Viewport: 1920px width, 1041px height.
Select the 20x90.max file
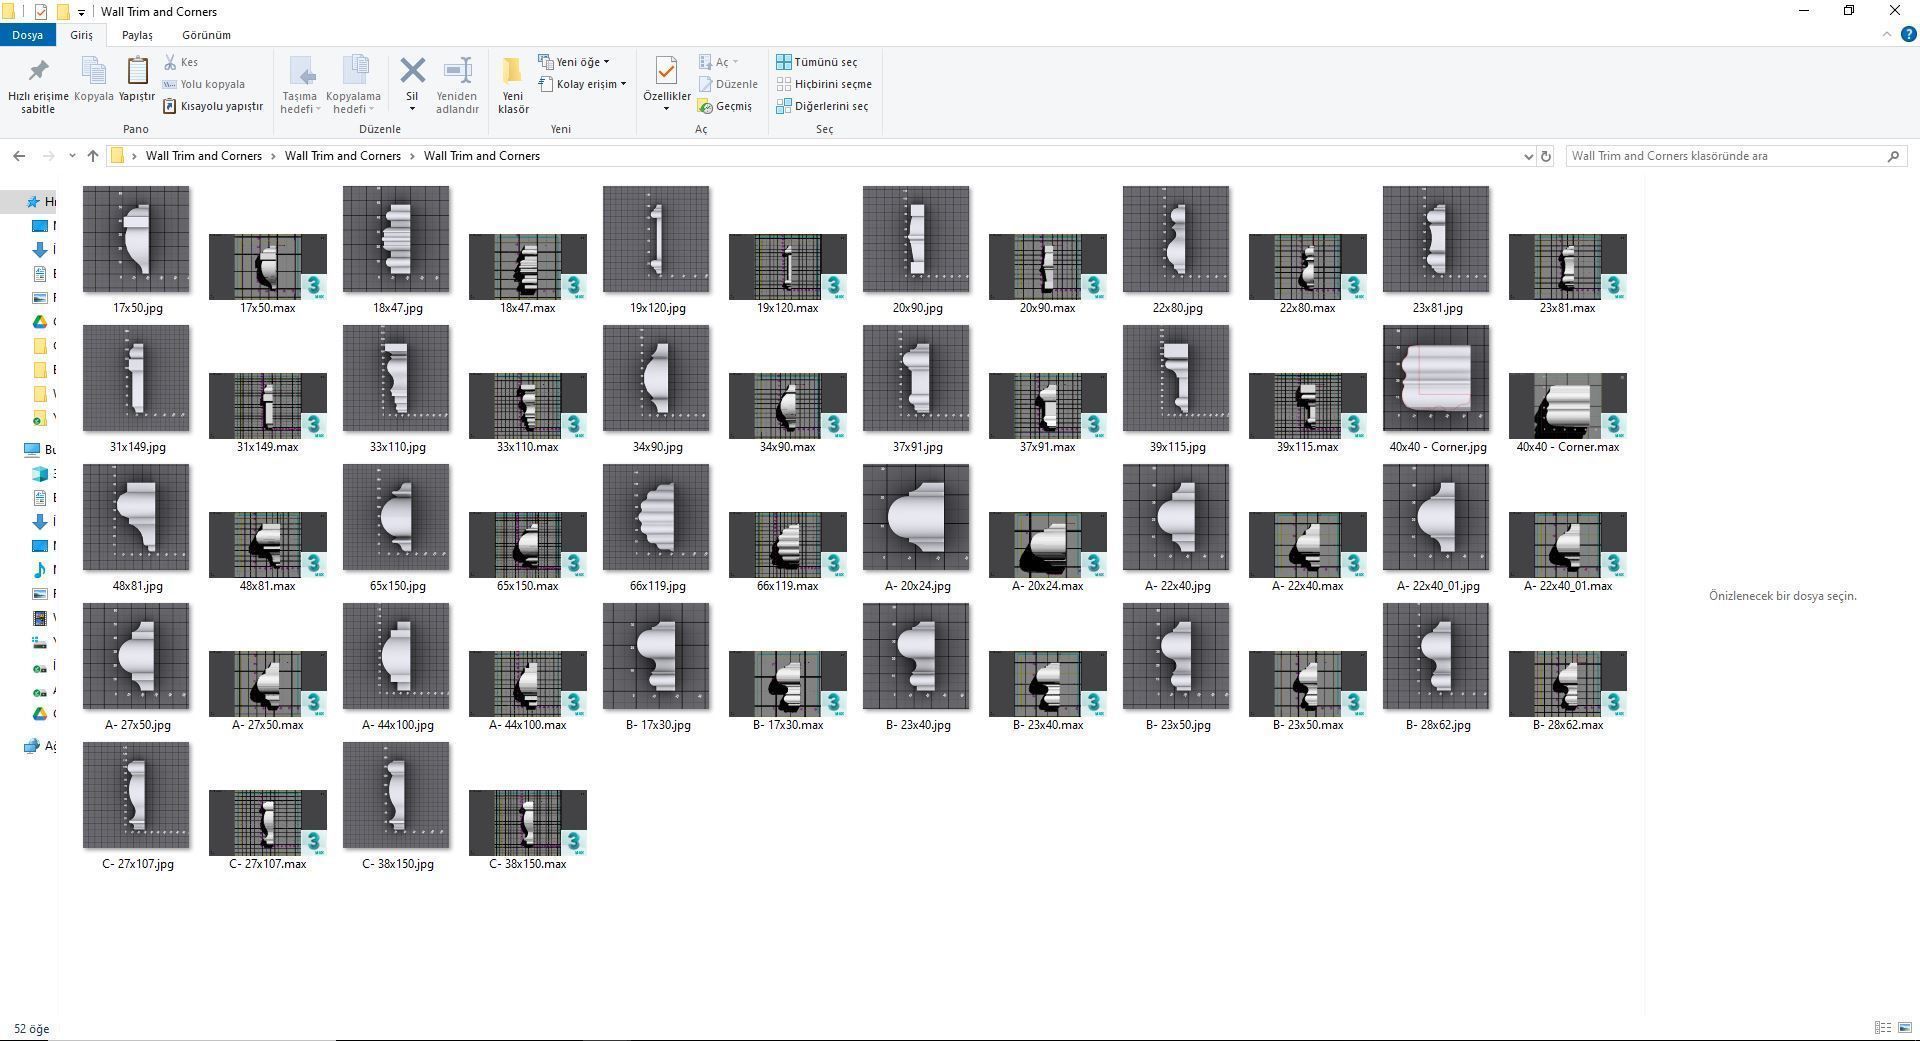click(1048, 267)
